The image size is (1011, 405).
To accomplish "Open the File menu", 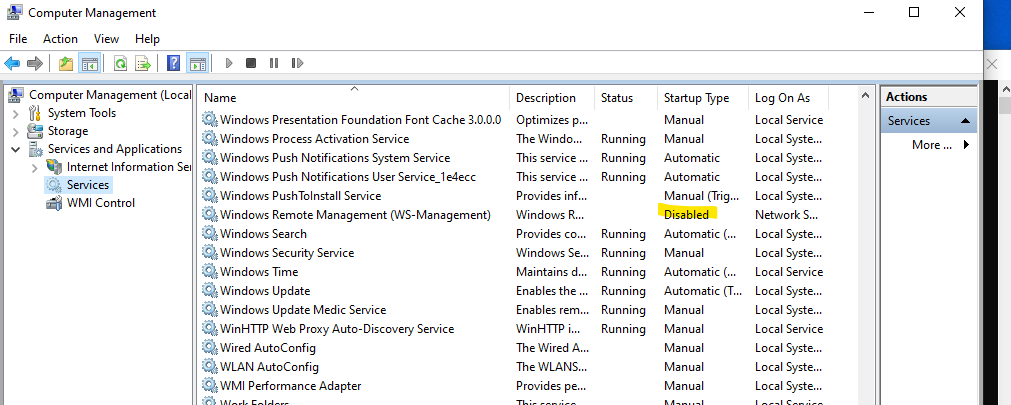I will pos(18,39).
